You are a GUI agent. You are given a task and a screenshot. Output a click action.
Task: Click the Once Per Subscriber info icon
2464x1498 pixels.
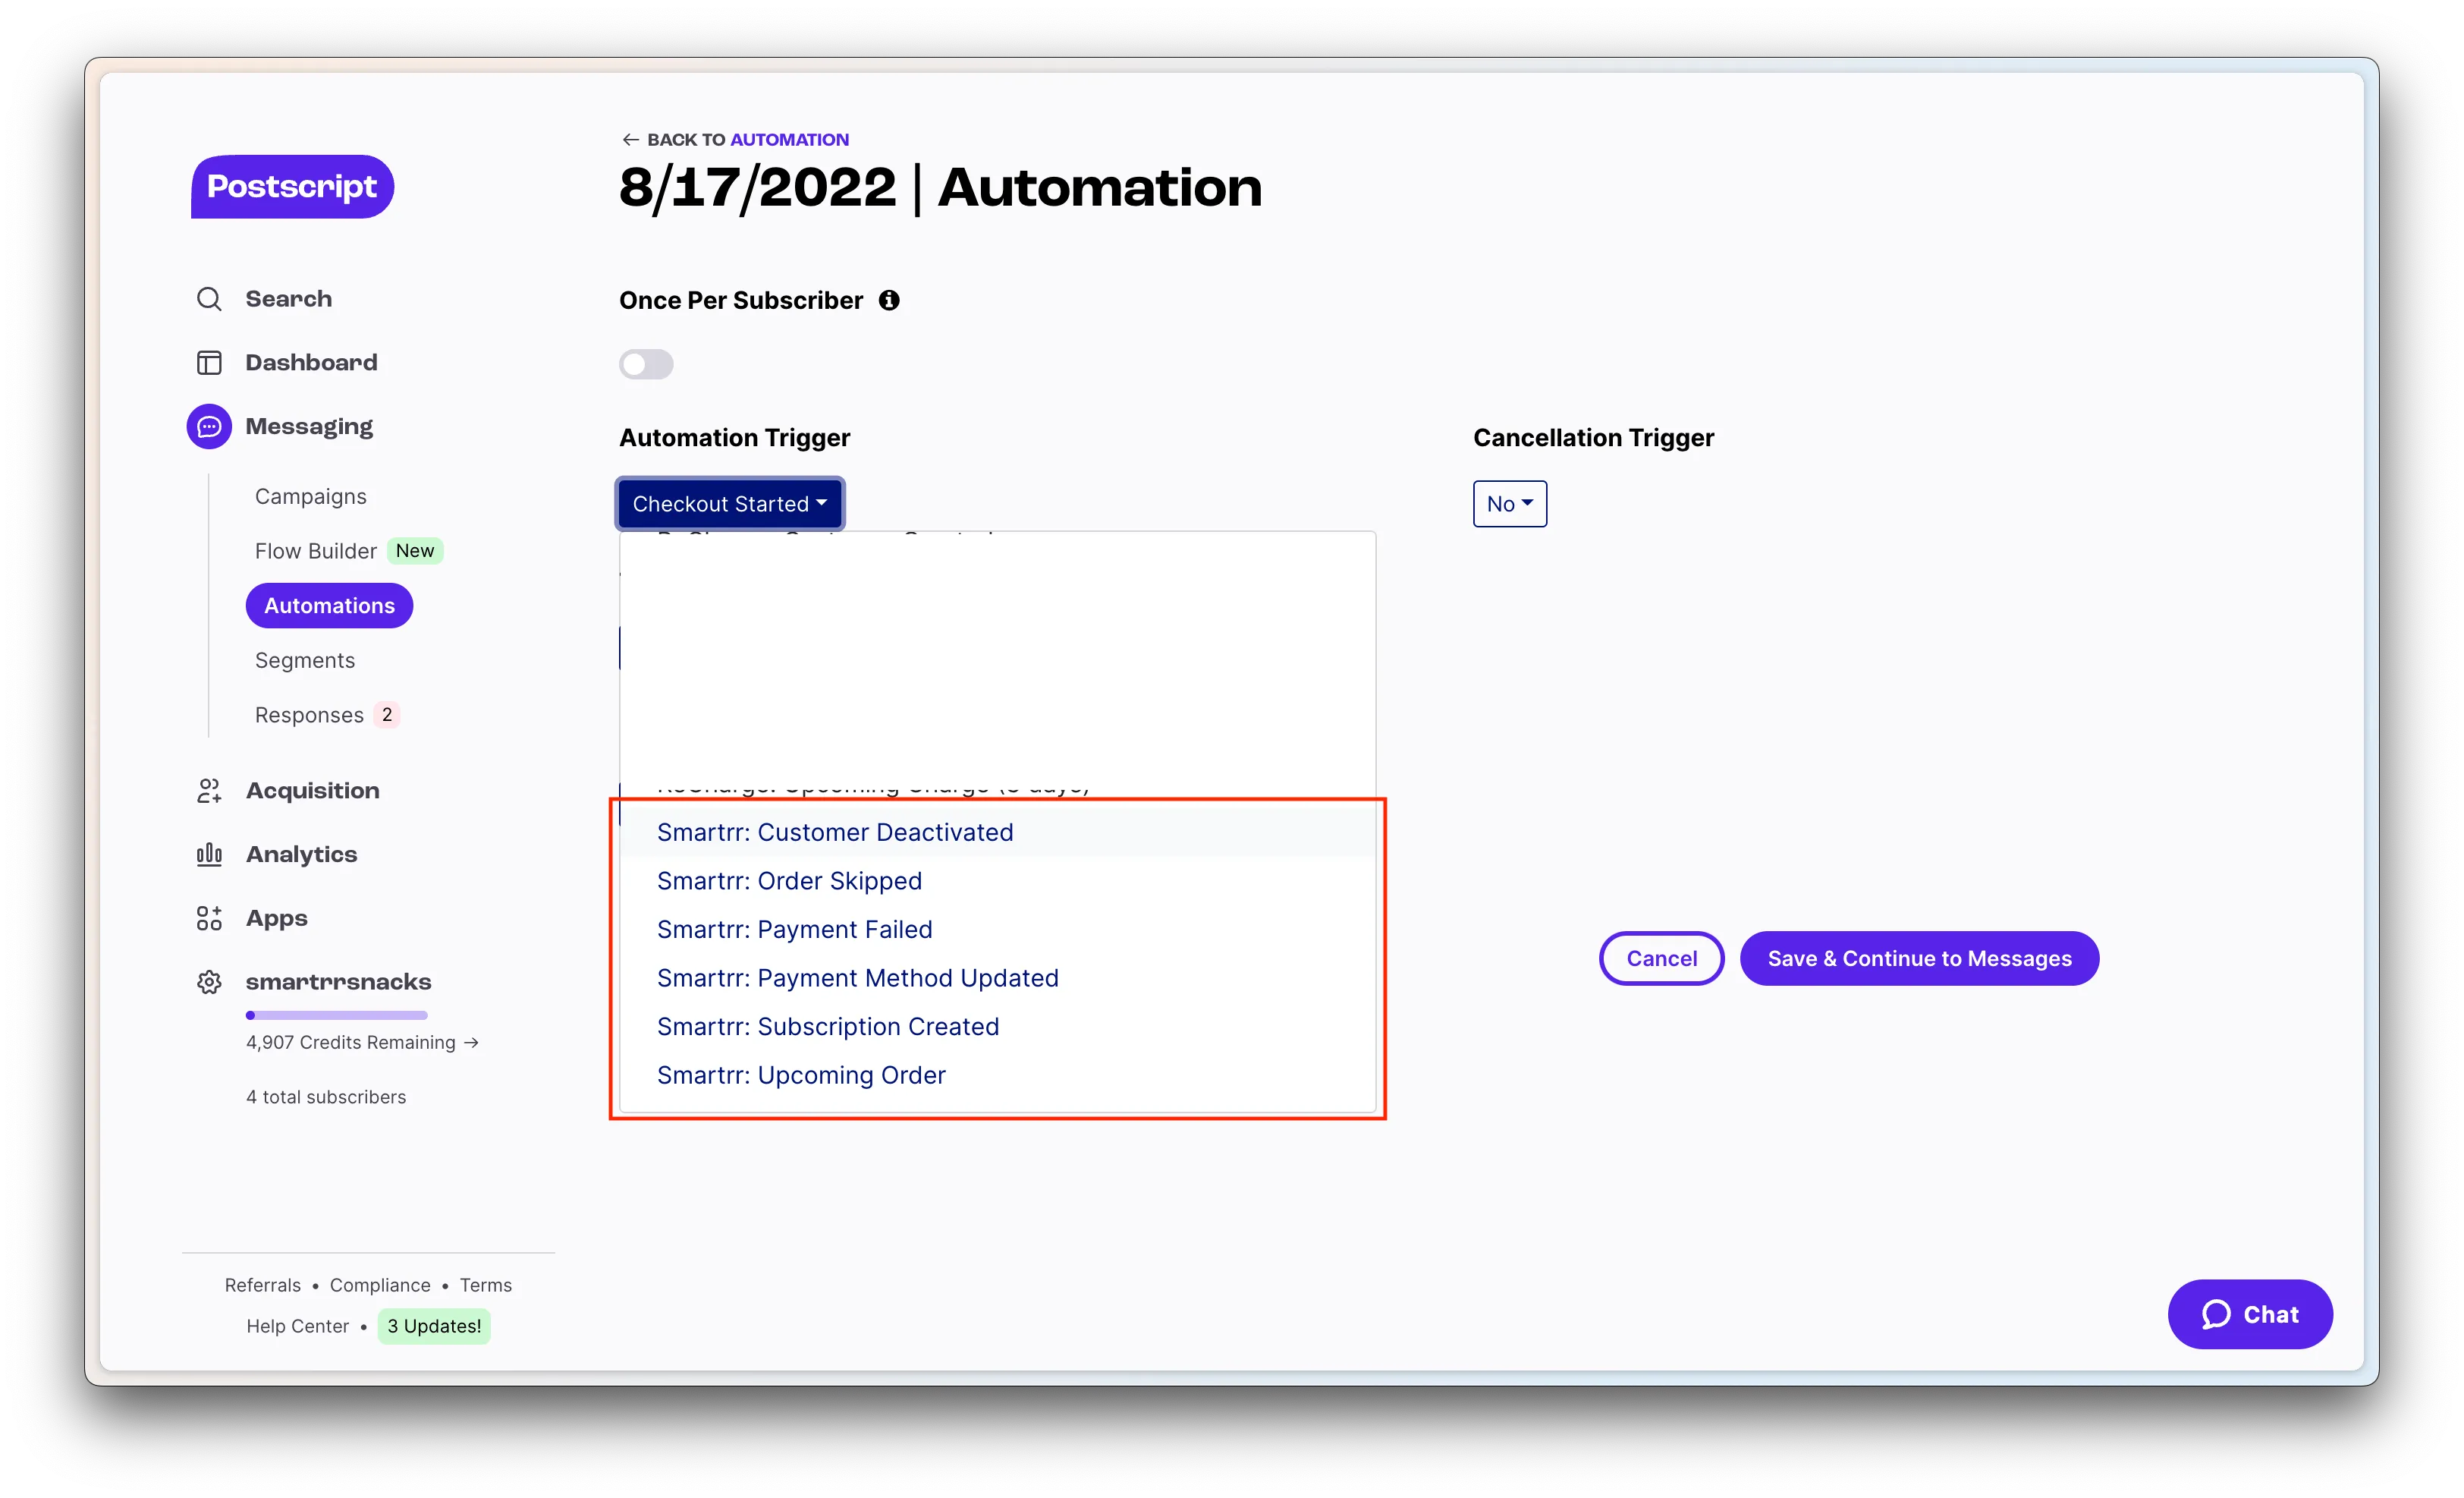coord(889,300)
